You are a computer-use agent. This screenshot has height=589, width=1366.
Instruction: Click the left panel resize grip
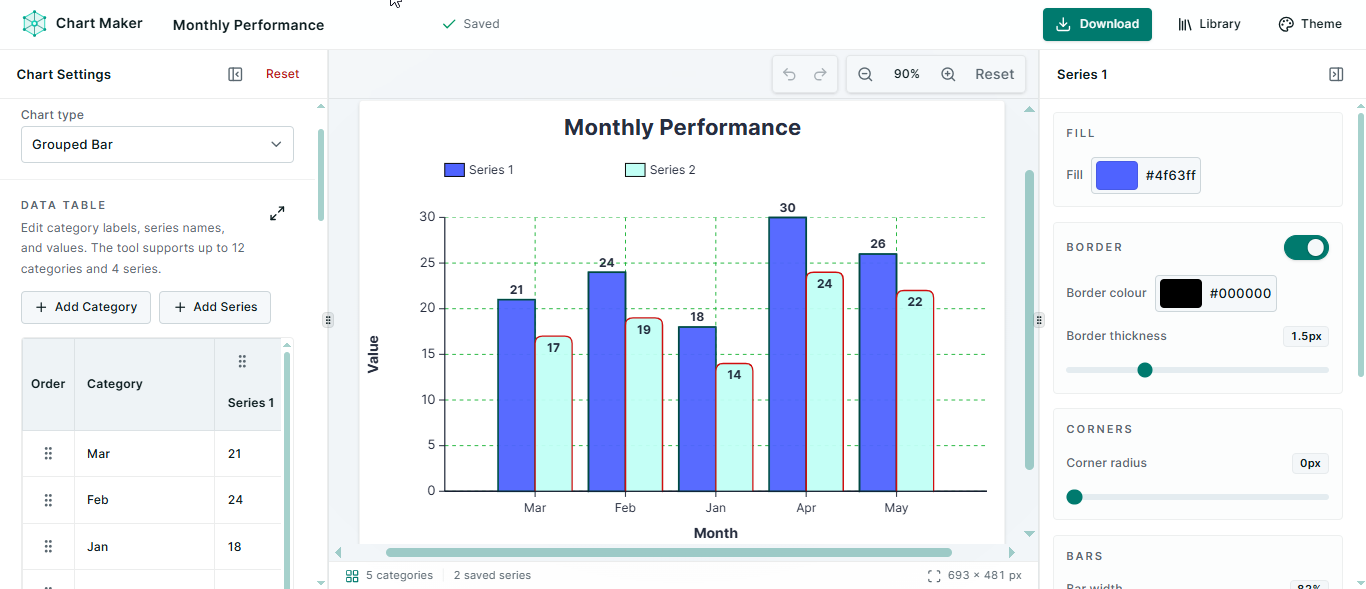(x=327, y=320)
